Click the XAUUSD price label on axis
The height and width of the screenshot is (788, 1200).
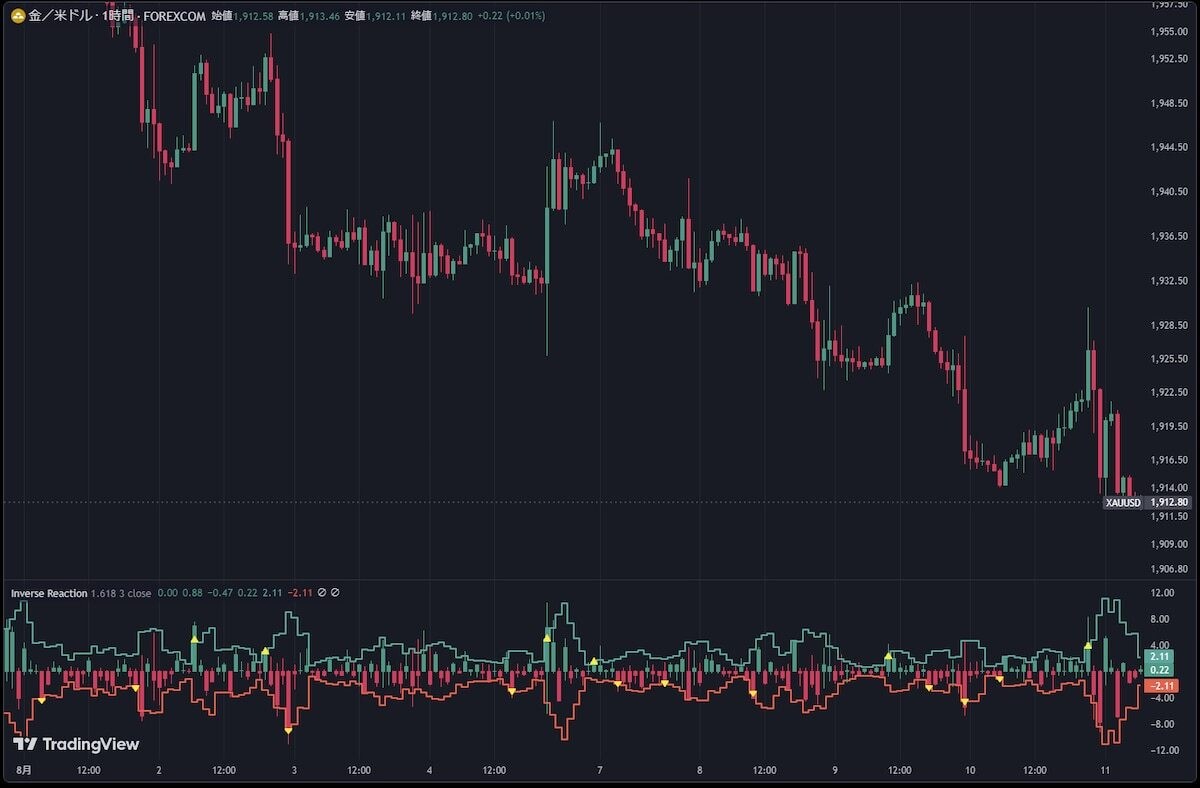click(x=1122, y=502)
